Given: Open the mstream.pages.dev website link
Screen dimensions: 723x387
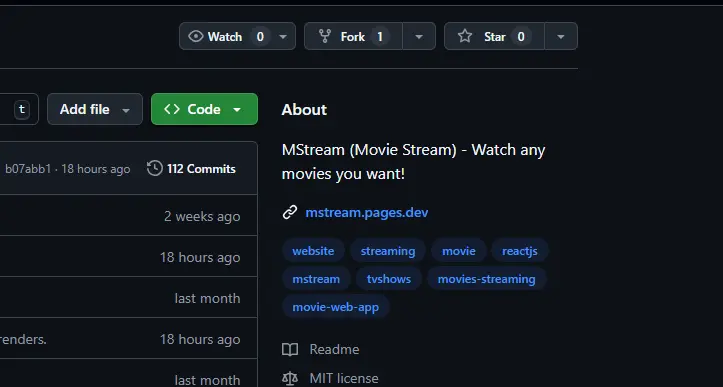Looking at the screenshot, I should click(367, 212).
